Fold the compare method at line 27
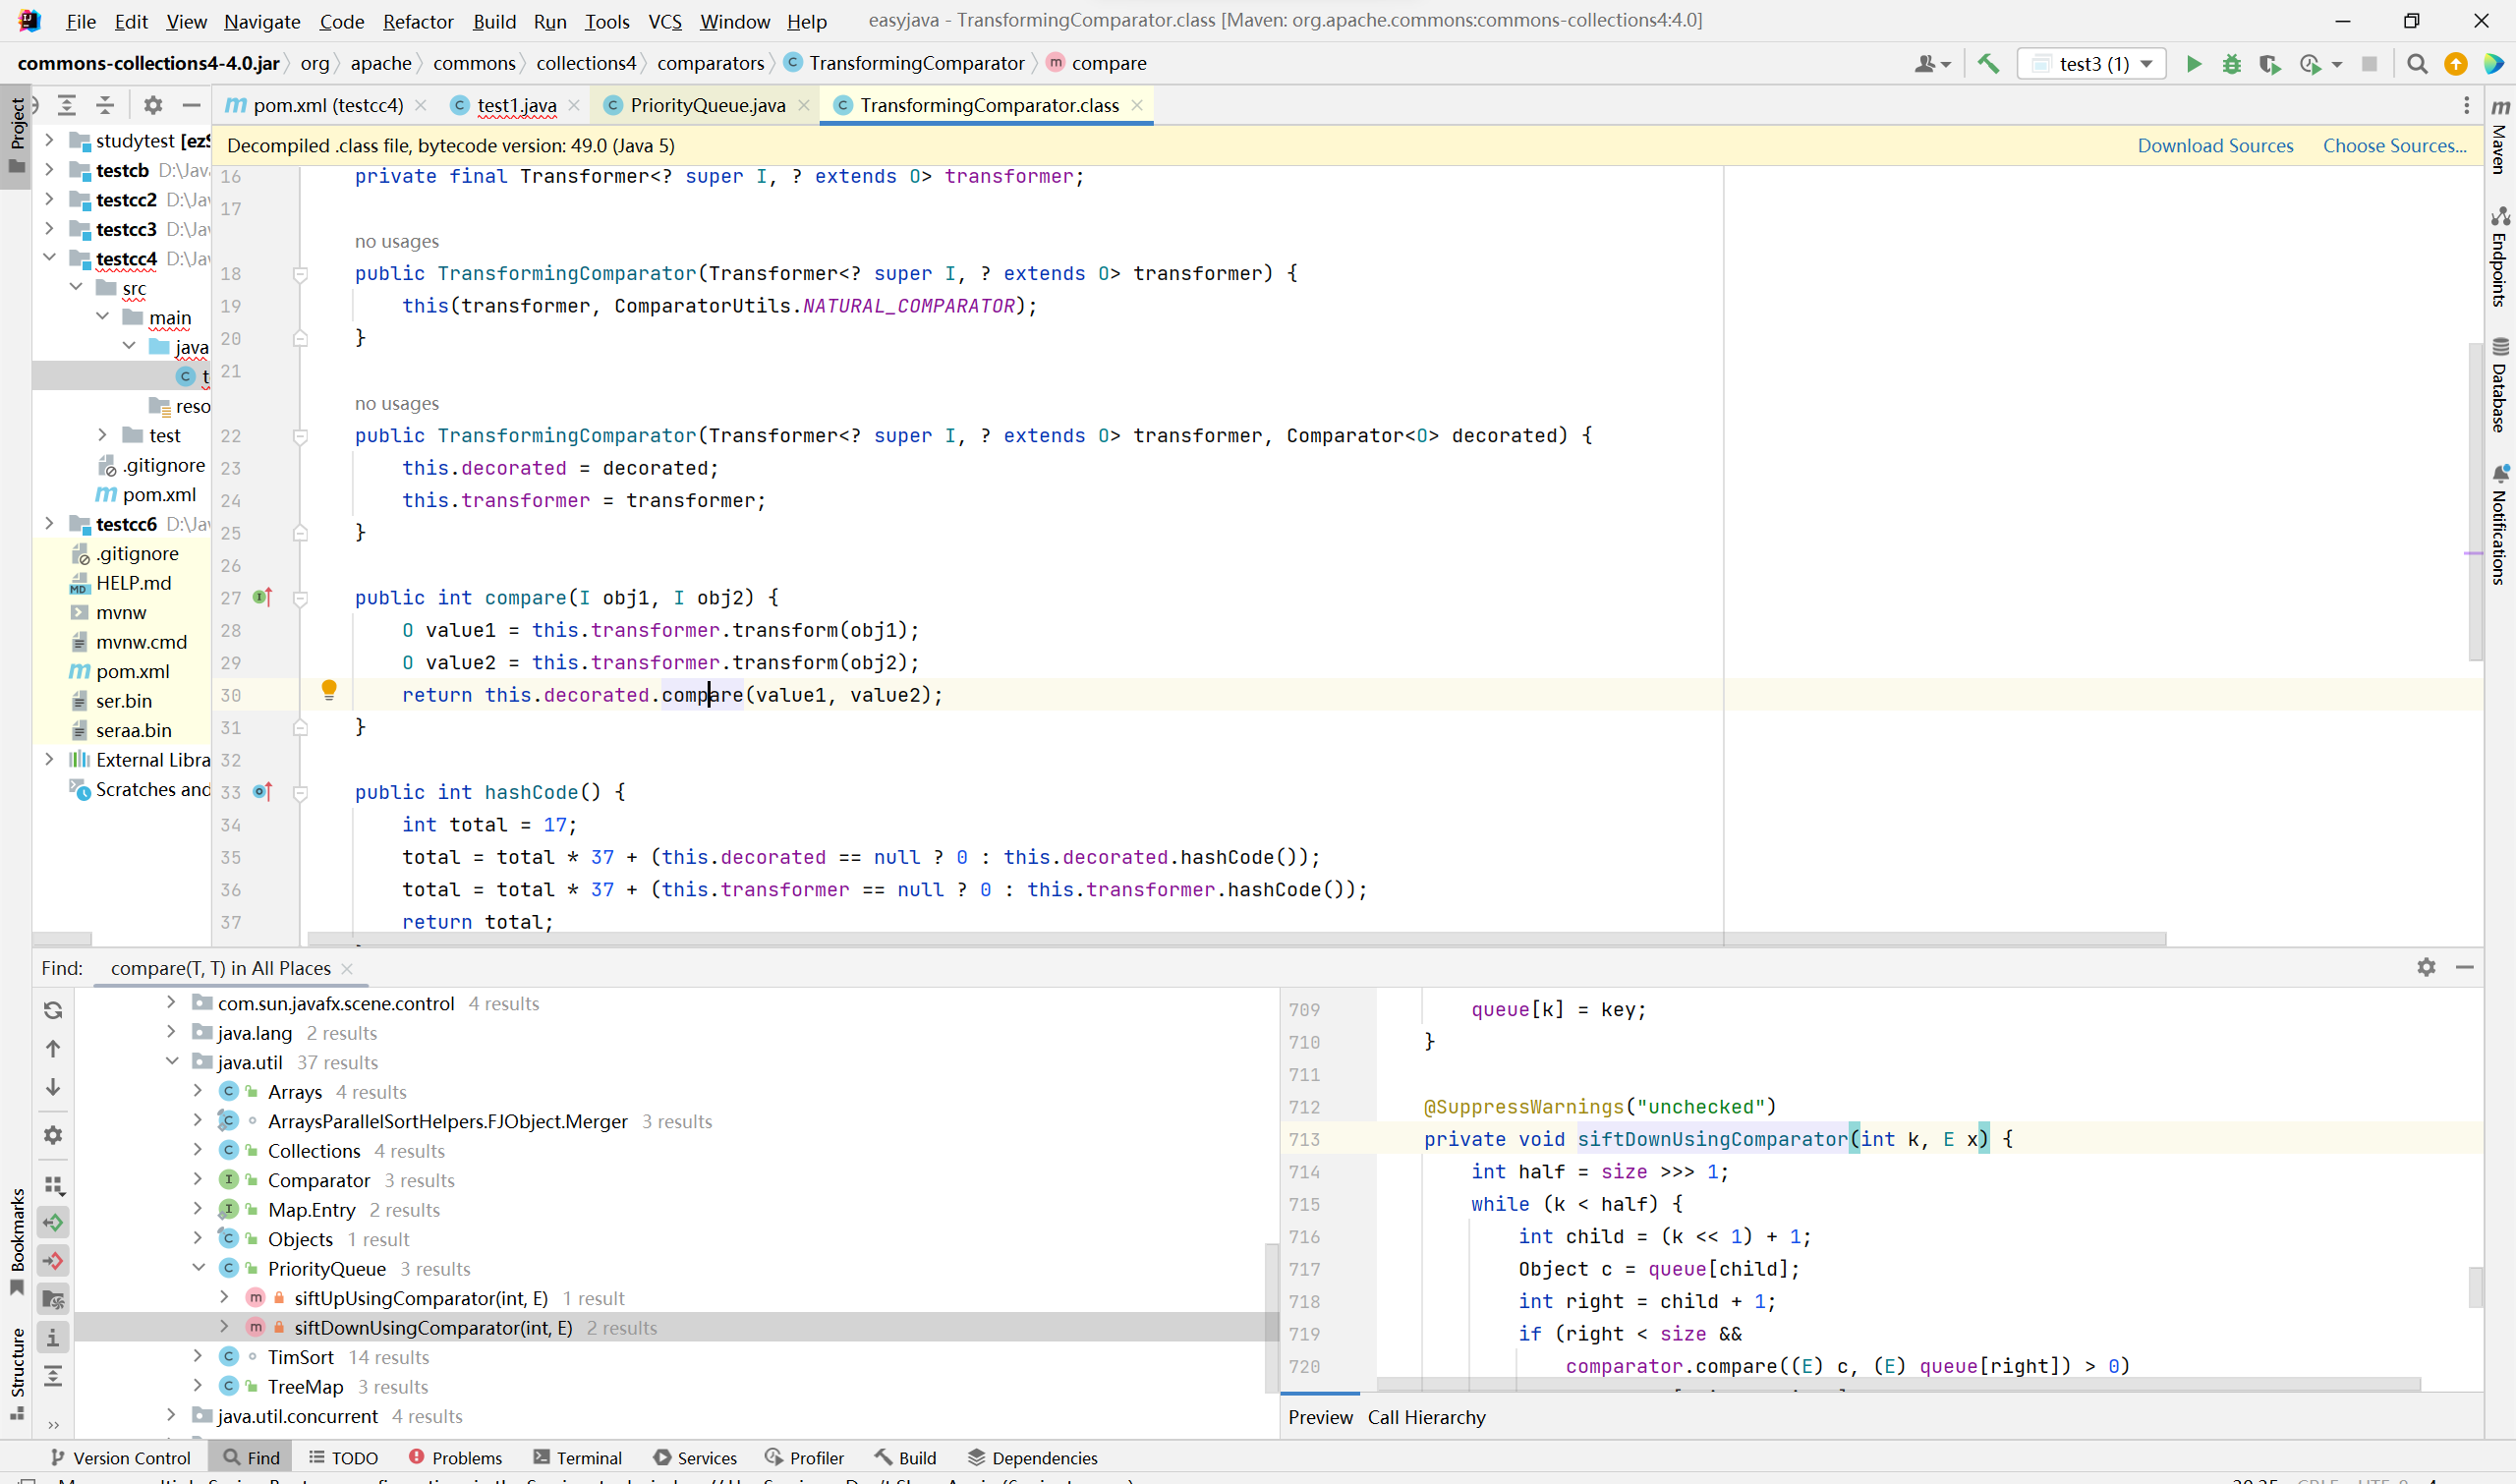The height and width of the screenshot is (1484, 2516). [299, 598]
